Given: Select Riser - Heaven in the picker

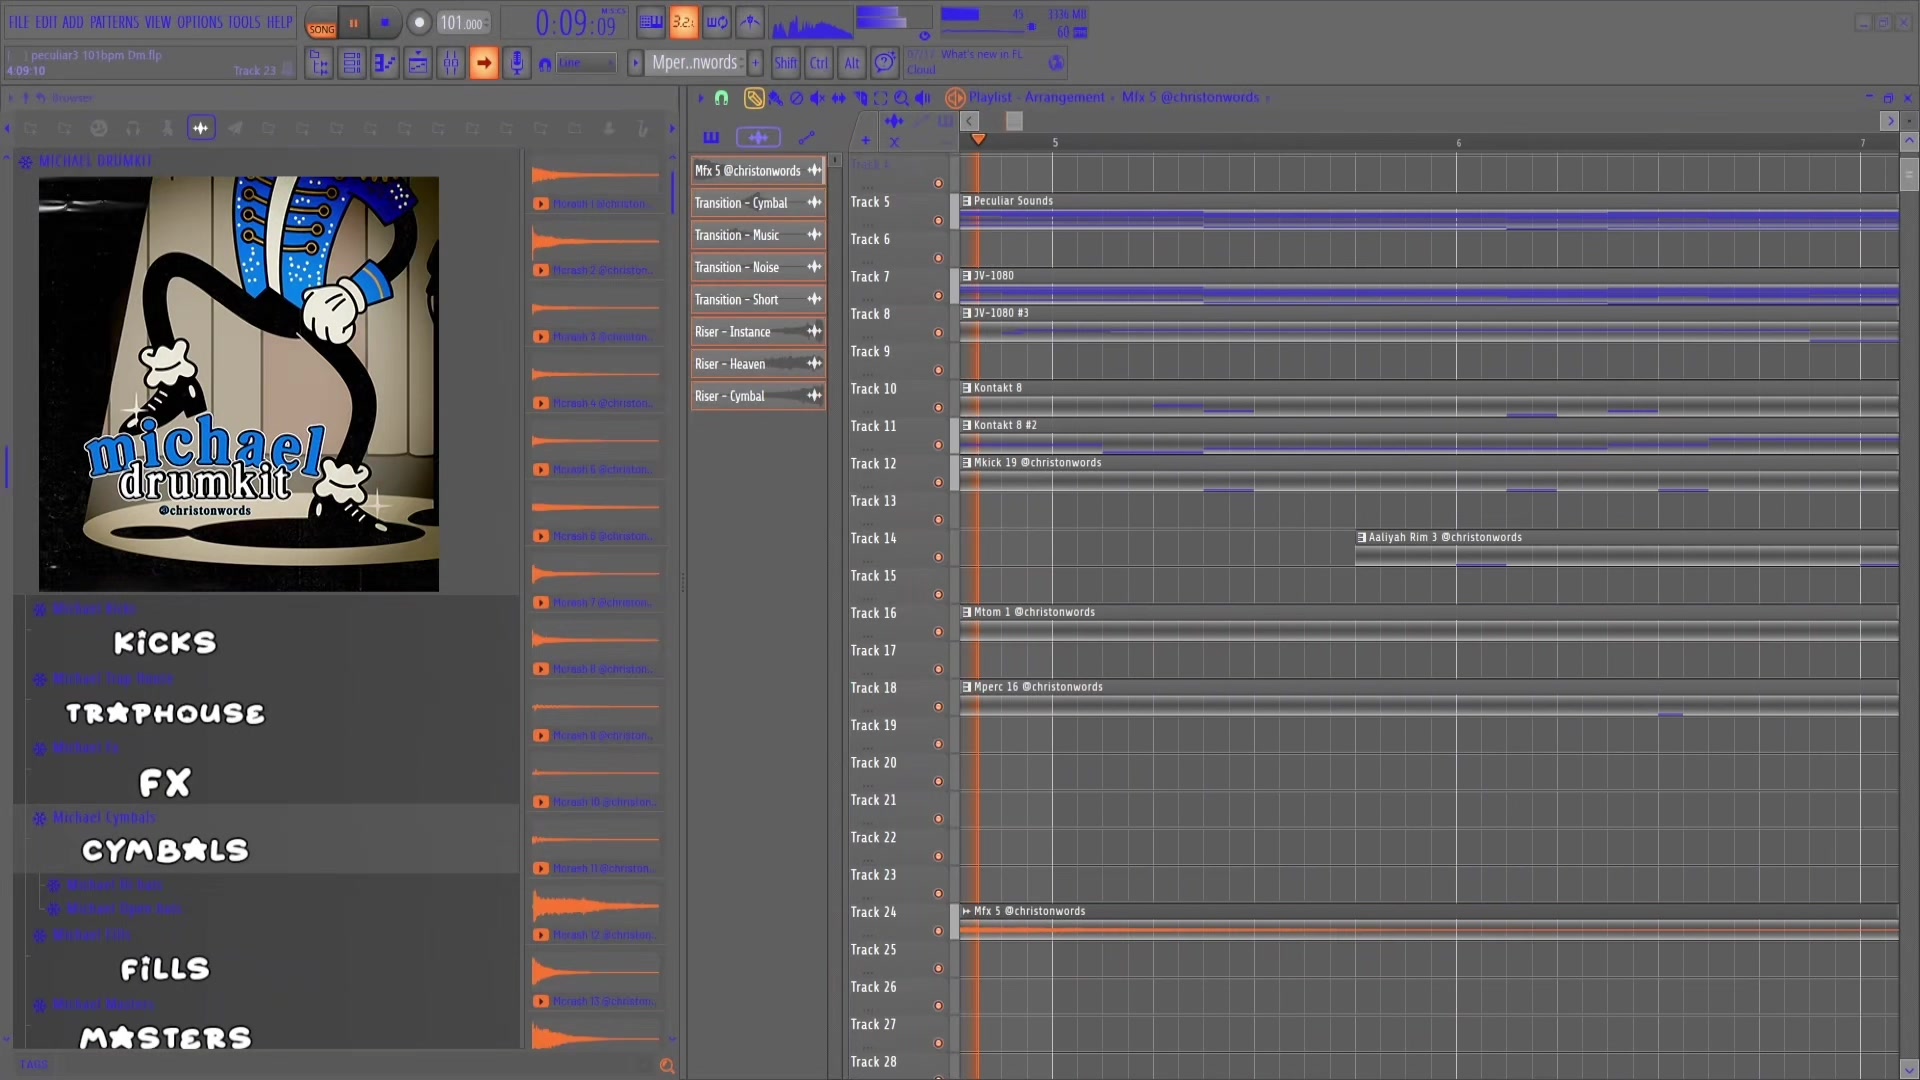Looking at the screenshot, I should tap(758, 364).
